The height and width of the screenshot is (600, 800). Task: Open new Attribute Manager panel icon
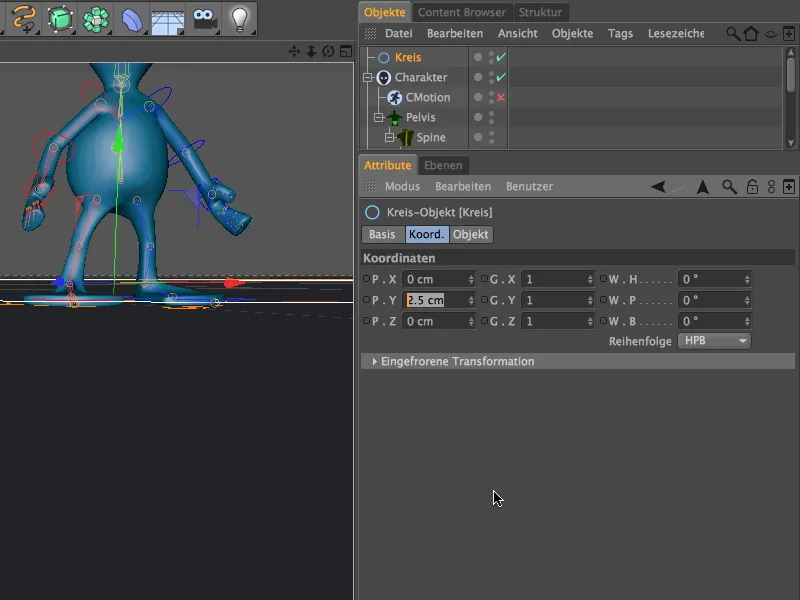(789, 187)
